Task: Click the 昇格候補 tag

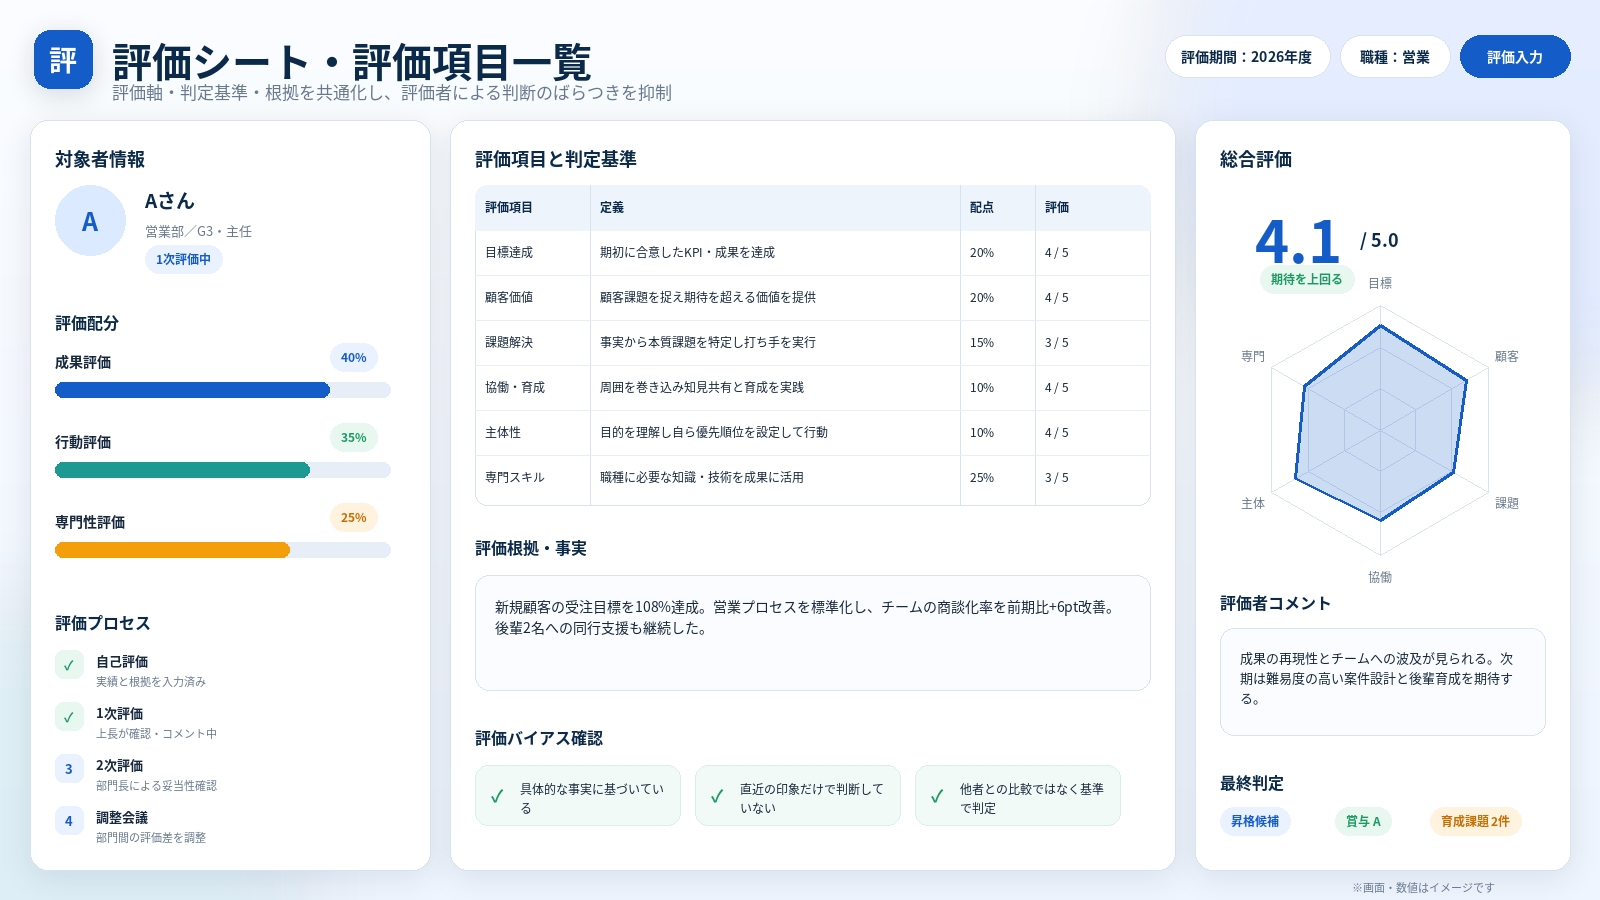Action: click(1255, 821)
